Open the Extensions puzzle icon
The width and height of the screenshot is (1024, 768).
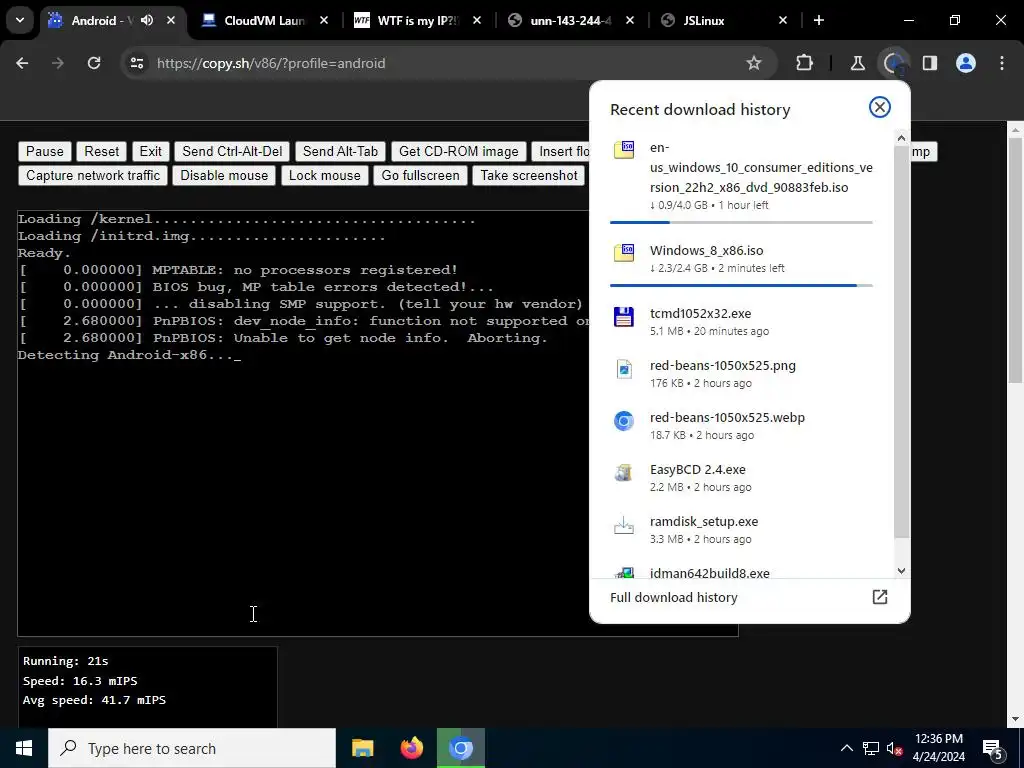click(x=805, y=63)
